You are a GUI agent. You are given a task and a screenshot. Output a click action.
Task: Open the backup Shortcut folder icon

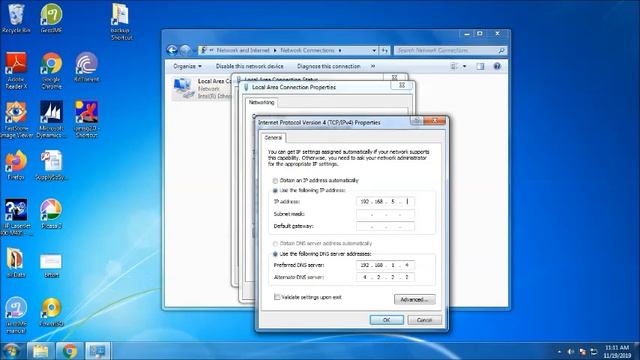(121, 22)
